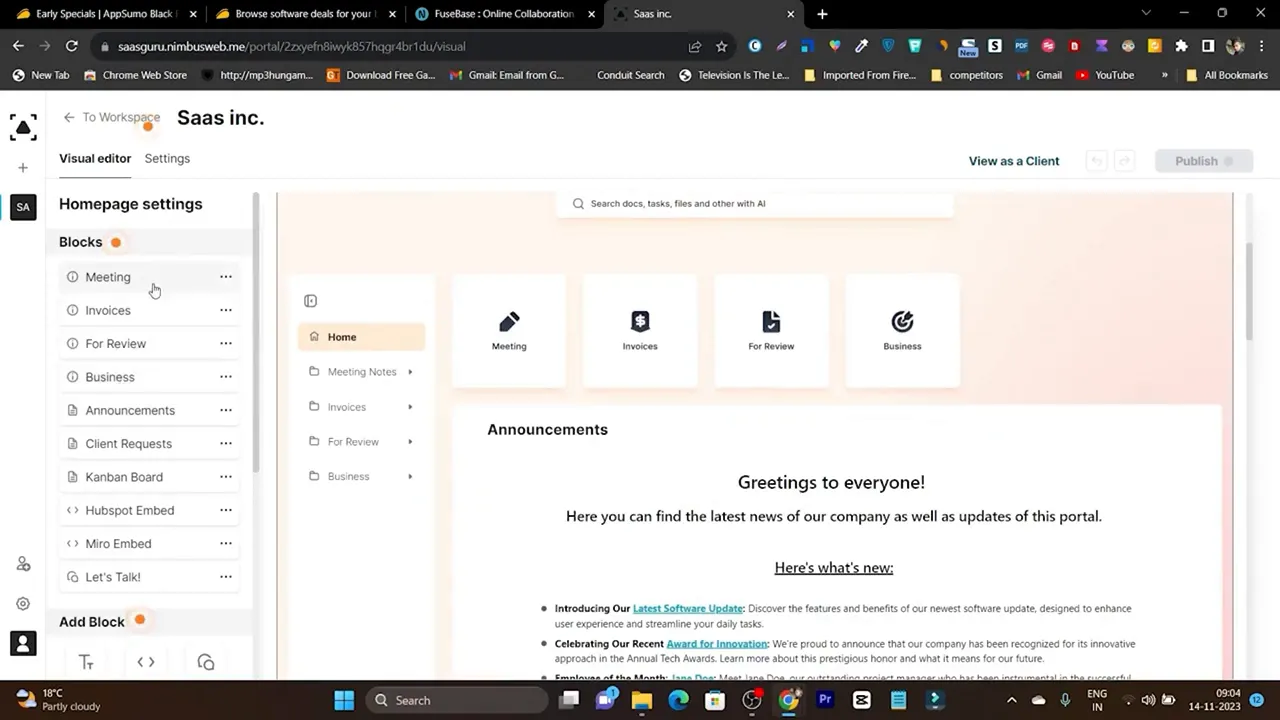Click View as a Client
This screenshot has height=720, width=1280.
point(1013,161)
